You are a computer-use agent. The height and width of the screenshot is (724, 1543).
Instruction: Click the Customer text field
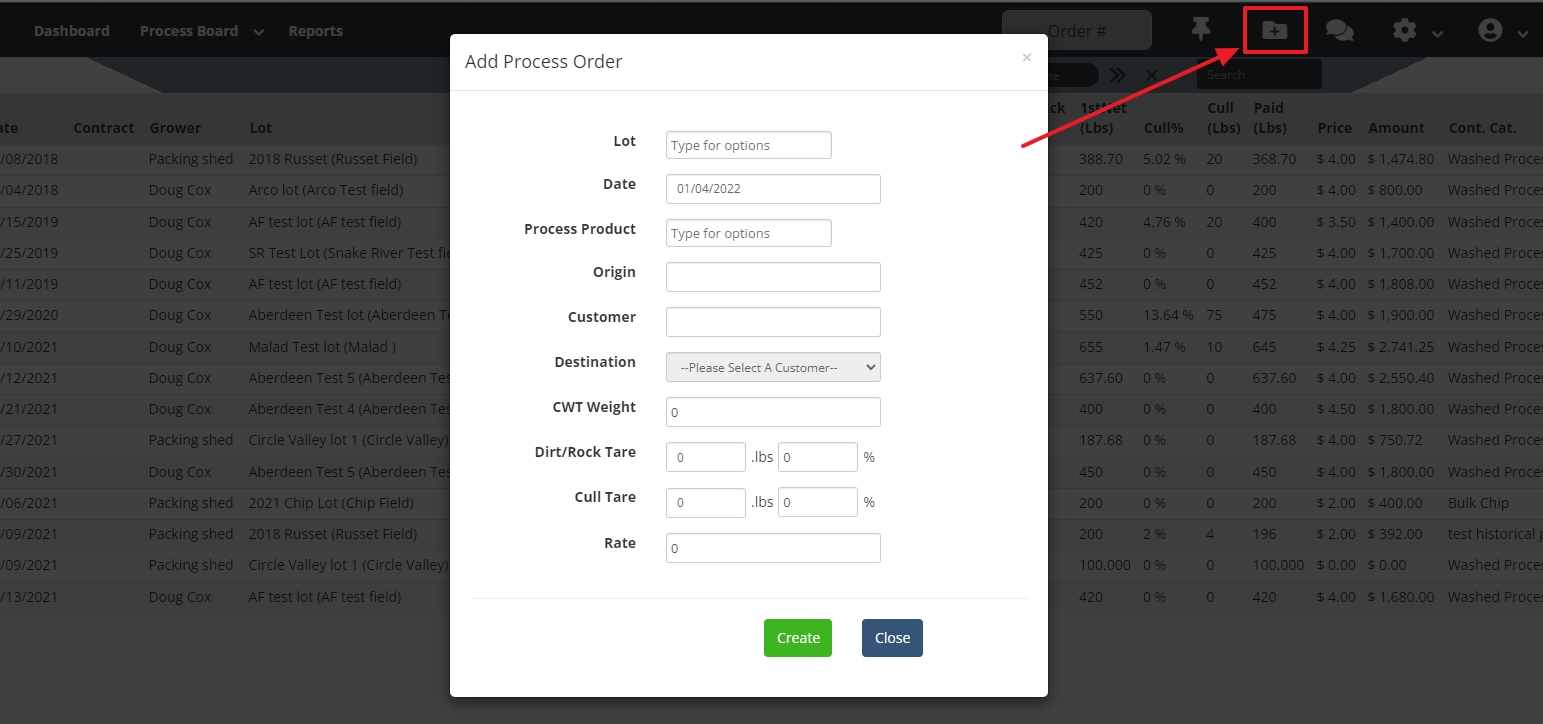point(773,322)
